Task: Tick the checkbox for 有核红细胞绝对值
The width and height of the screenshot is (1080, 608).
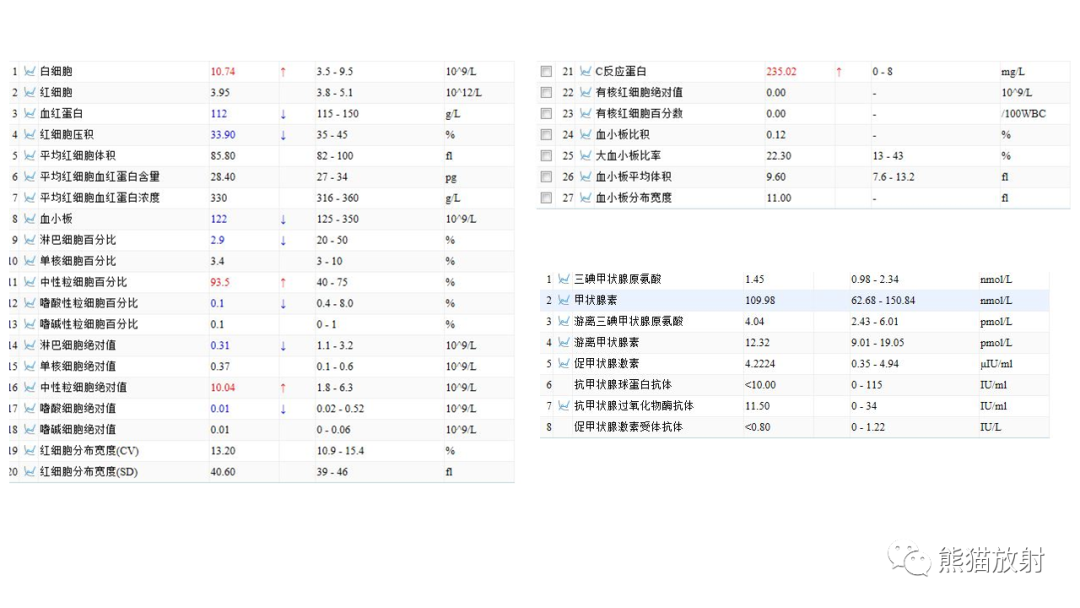Action: click(x=546, y=92)
